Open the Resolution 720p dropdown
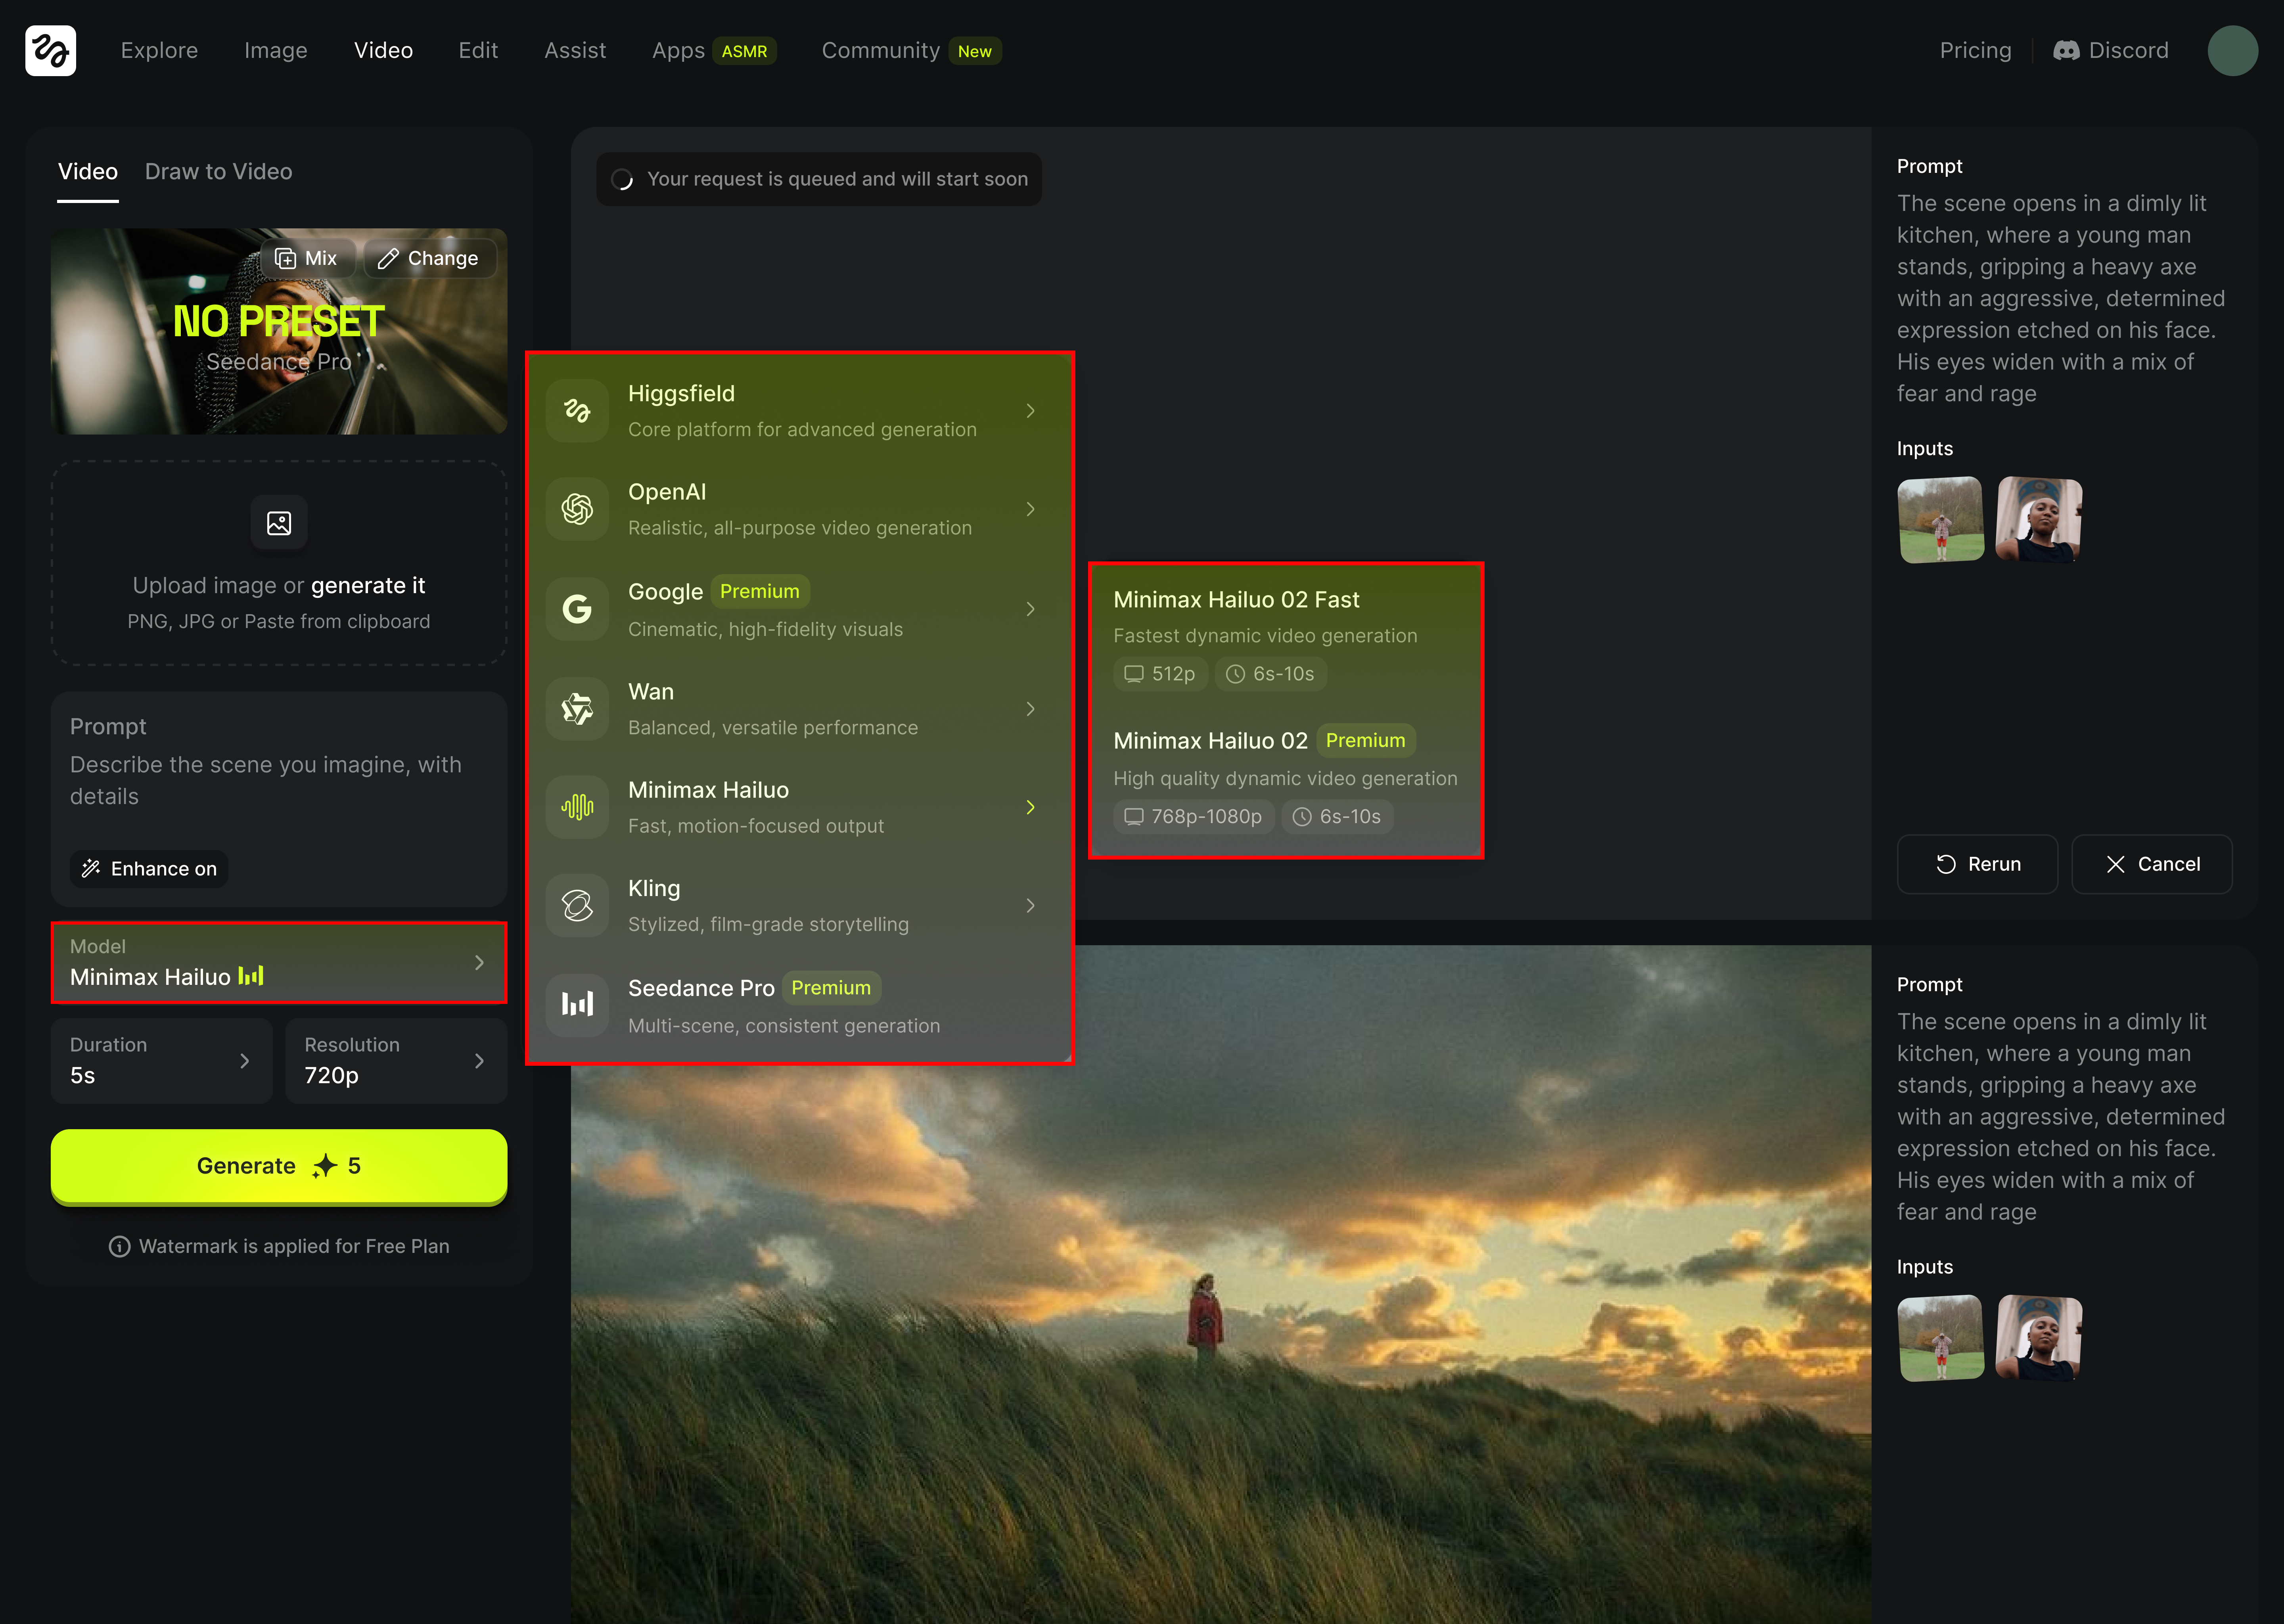This screenshot has height=1624, width=2284. tap(396, 1060)
